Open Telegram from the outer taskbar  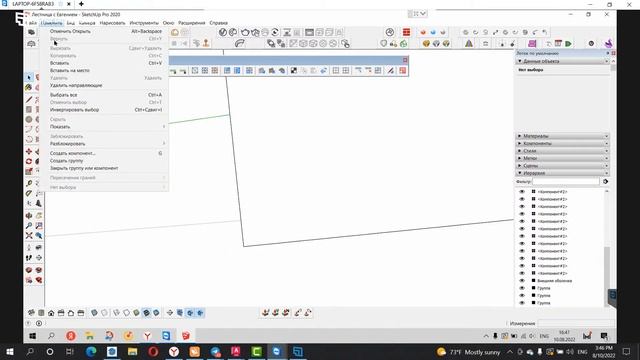pos(215,351)
